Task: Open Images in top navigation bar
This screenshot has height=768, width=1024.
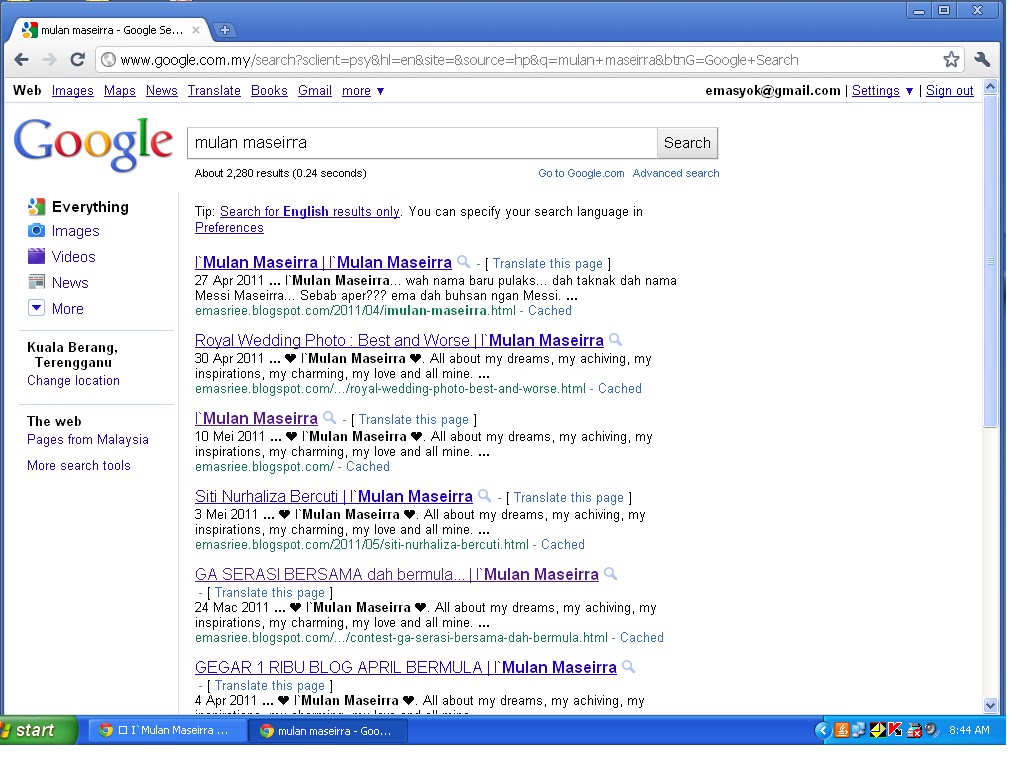Action: point(72,91)
